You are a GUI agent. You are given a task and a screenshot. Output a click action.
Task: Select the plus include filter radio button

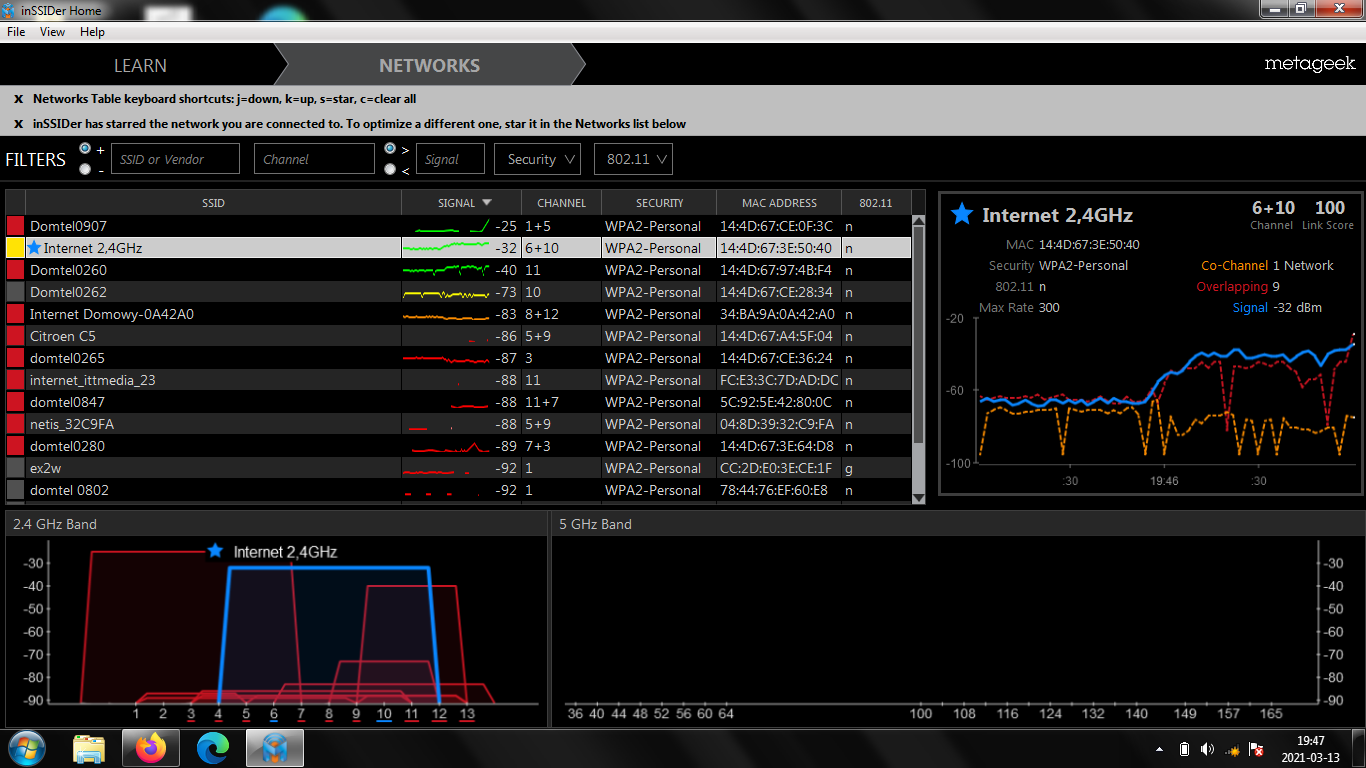pyautogui.click(x=85, y=148)
